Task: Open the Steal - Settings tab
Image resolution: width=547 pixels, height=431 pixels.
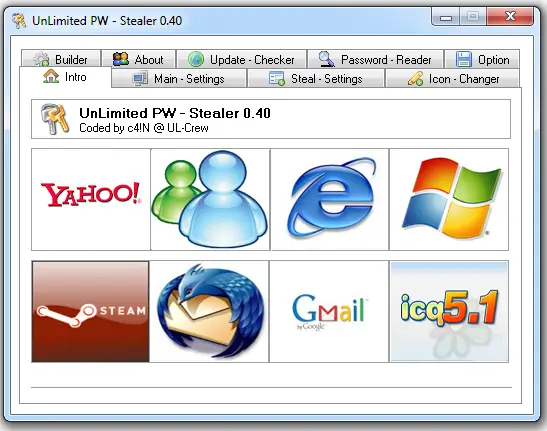Action: click(x=316, y=79)
